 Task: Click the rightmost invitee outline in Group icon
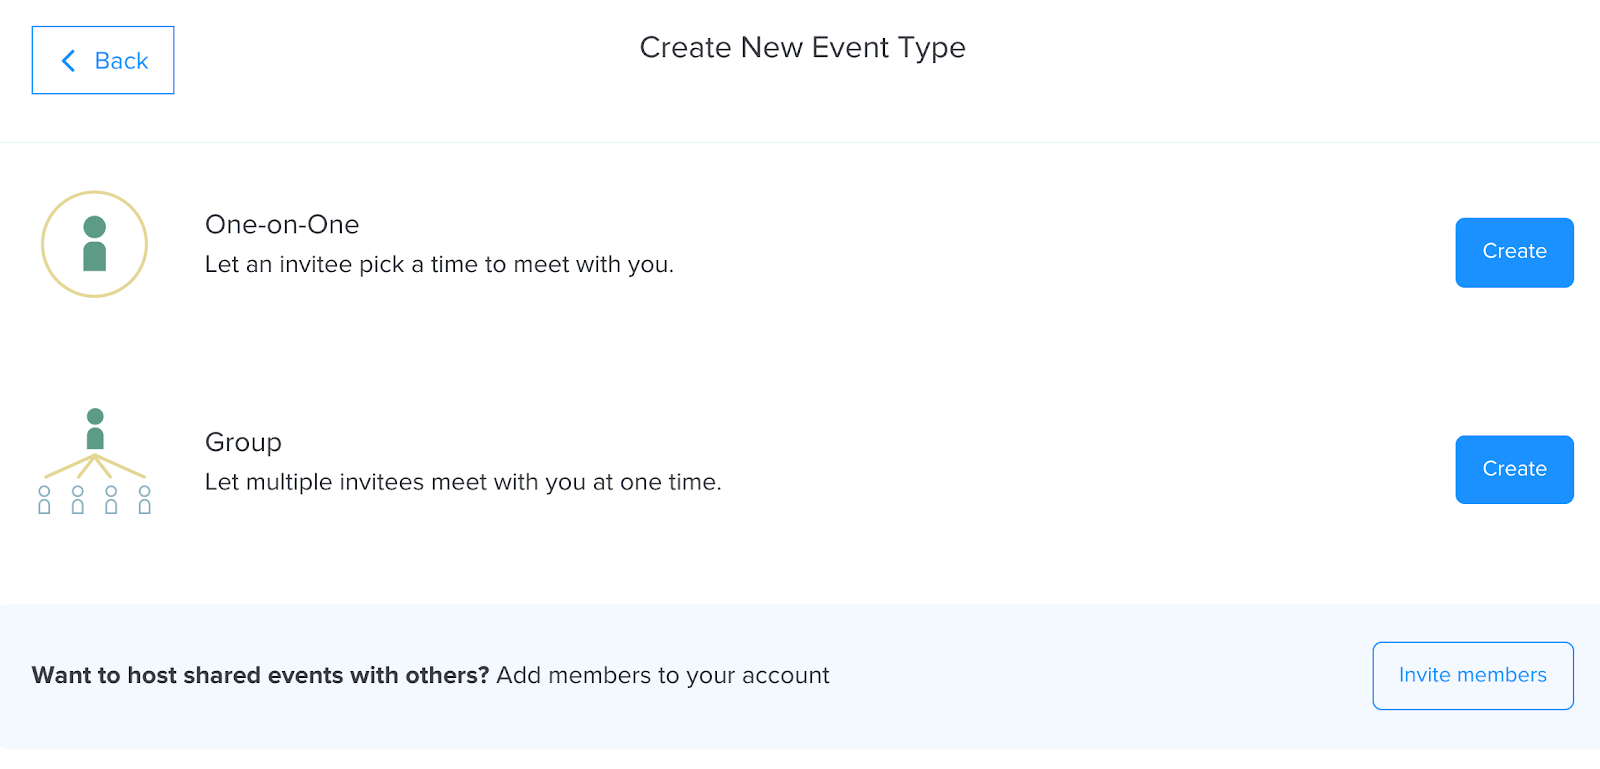(145, 500)
